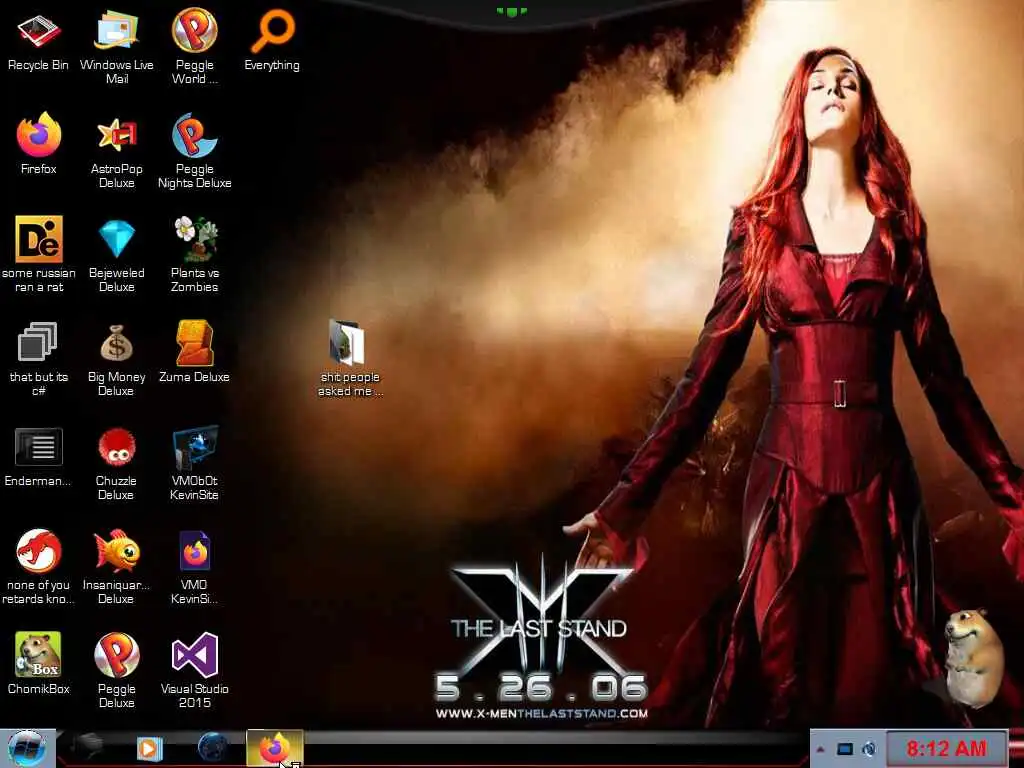Select the Peggle Nights Deluxe icon
This screenshot has width=1024, height=768.
[x=195, y=152]
